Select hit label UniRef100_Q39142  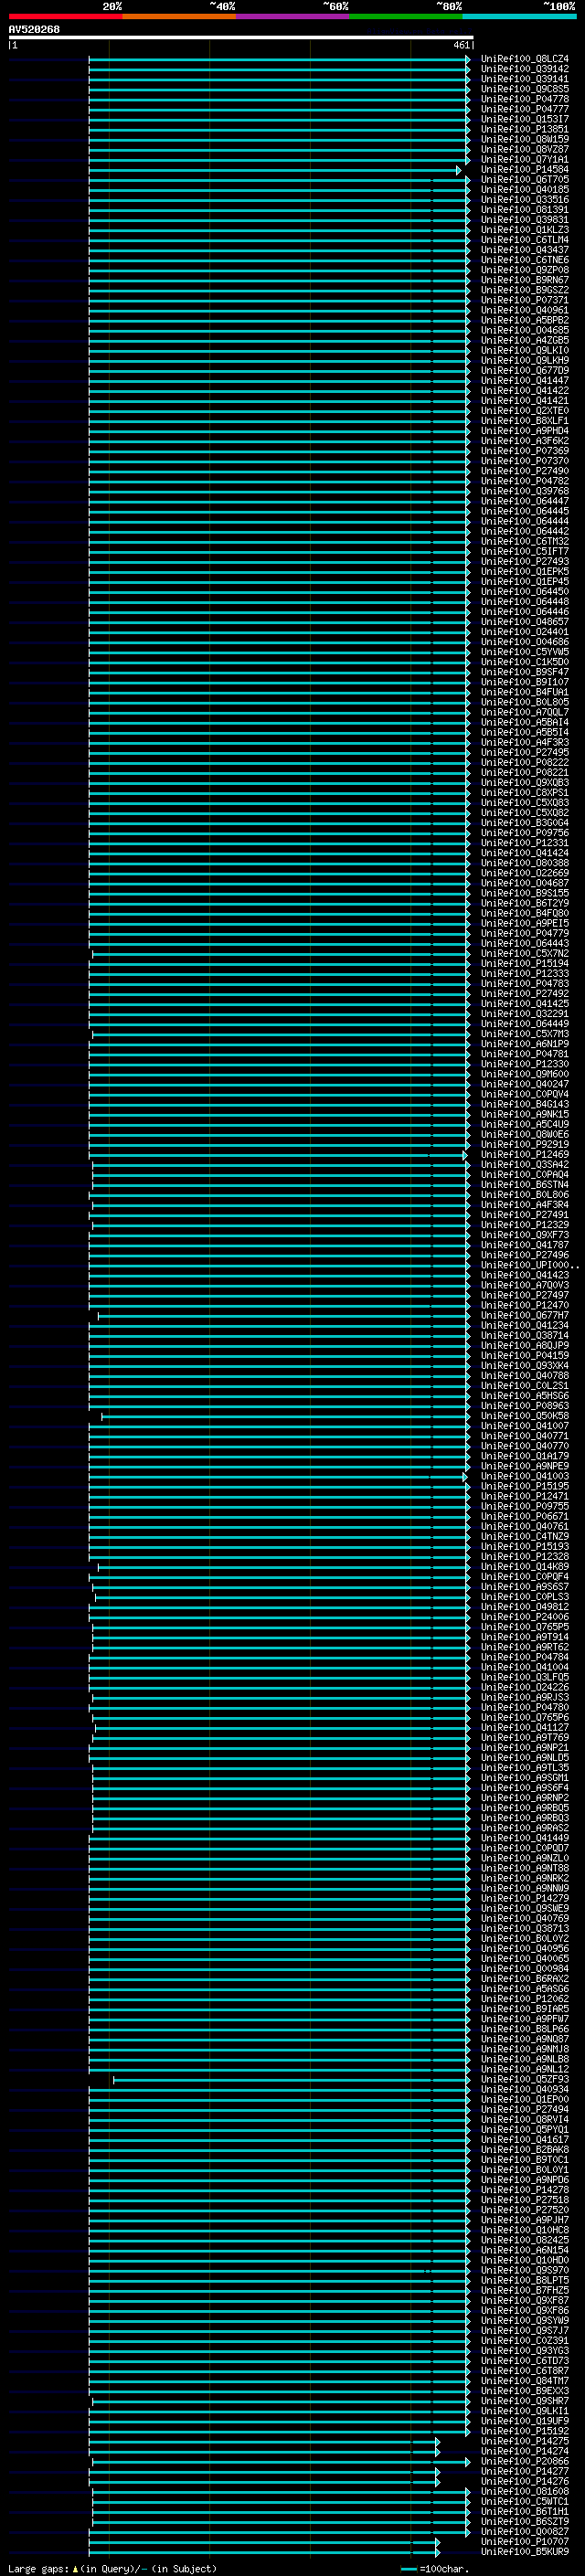pos(524,69)
